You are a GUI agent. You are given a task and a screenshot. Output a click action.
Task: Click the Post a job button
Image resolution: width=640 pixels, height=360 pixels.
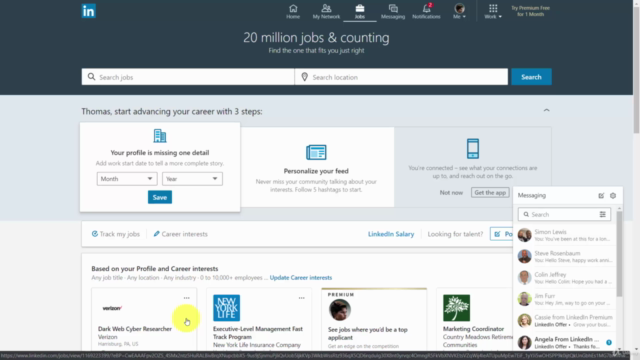point(502,234)
